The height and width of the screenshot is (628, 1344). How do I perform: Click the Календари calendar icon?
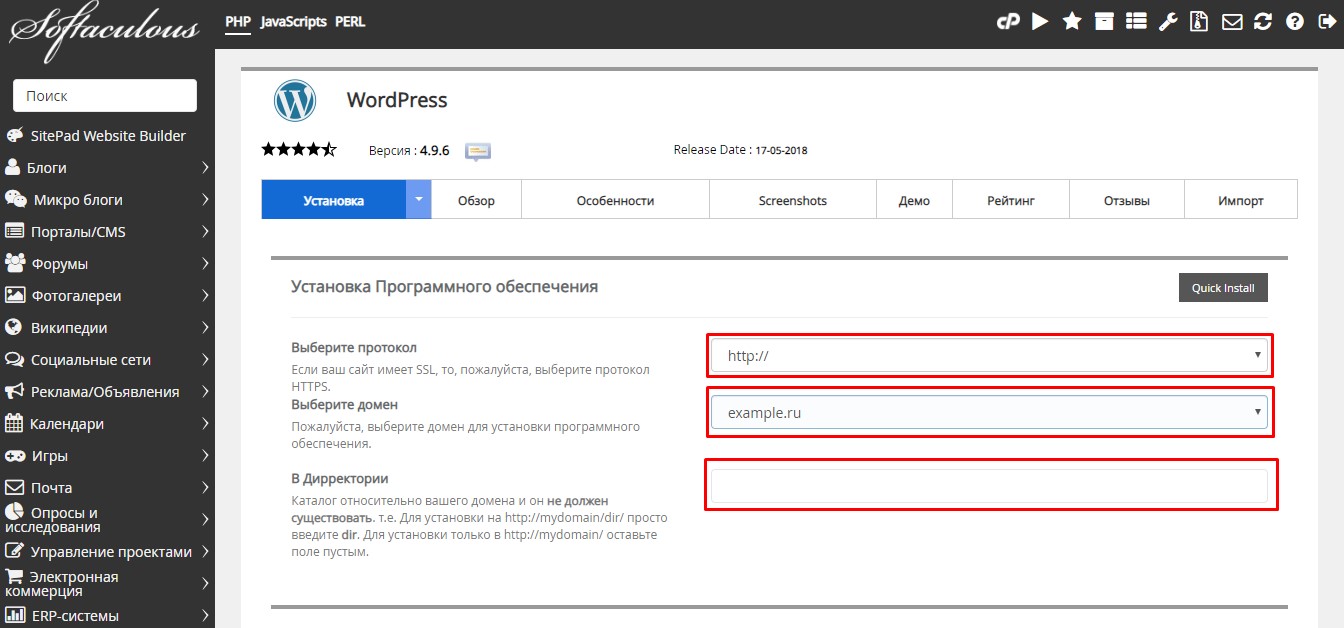point(14,424)
